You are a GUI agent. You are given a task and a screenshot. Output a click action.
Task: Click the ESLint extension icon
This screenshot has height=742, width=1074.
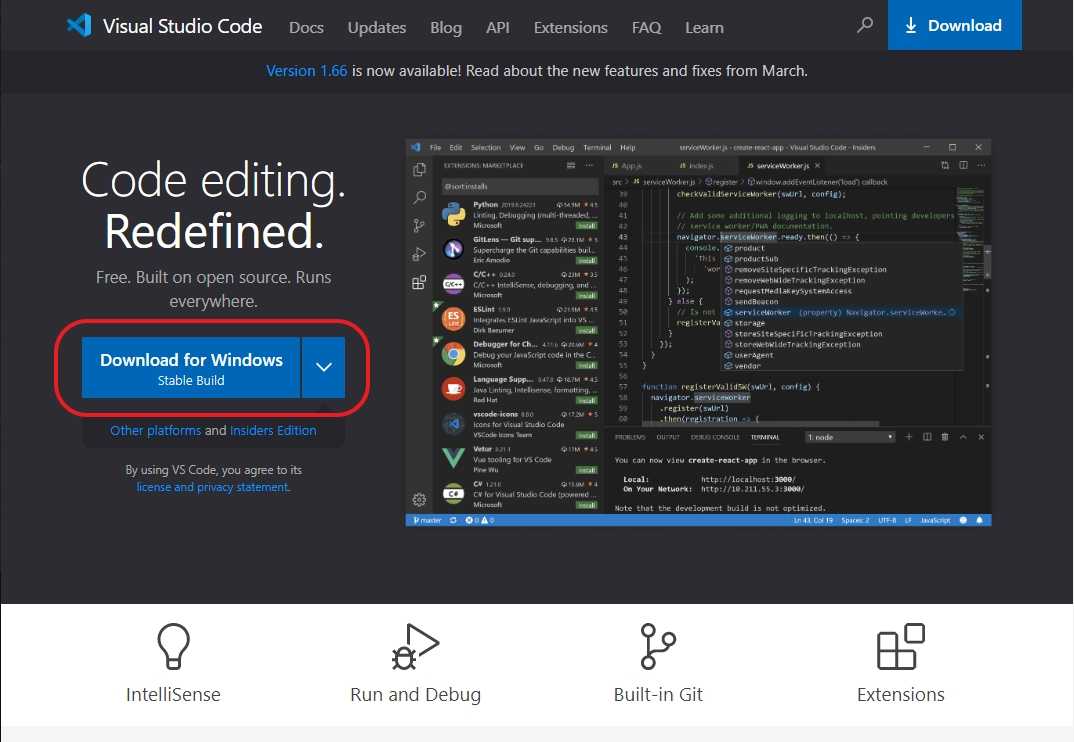pyautogui.click(x=453, y=319)
